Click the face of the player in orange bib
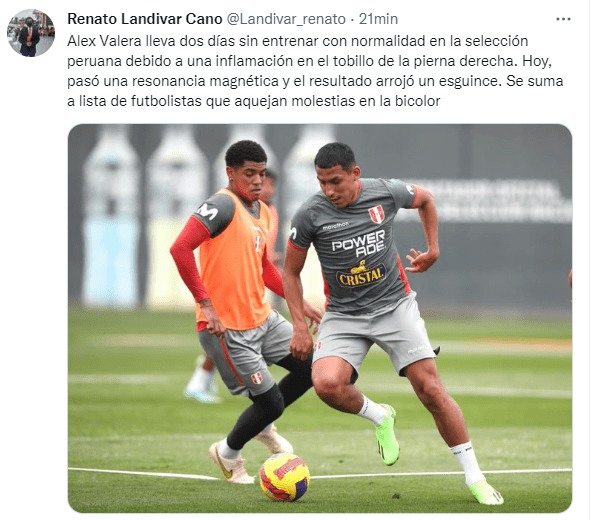Screen dimensions: 595x520 pos(249,180)
